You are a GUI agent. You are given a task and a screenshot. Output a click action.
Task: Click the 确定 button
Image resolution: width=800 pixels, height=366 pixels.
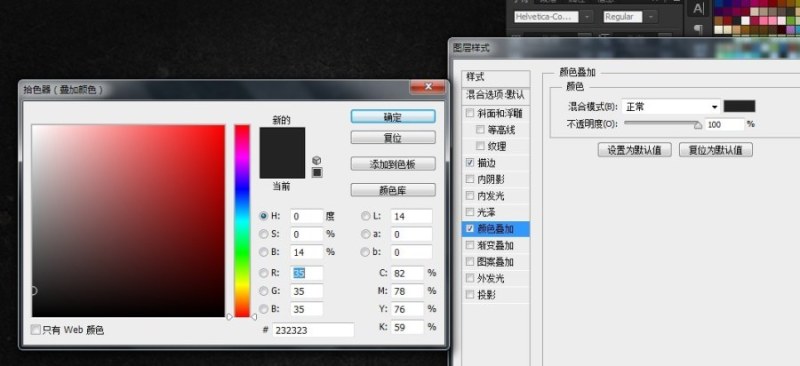coord(393,117)
